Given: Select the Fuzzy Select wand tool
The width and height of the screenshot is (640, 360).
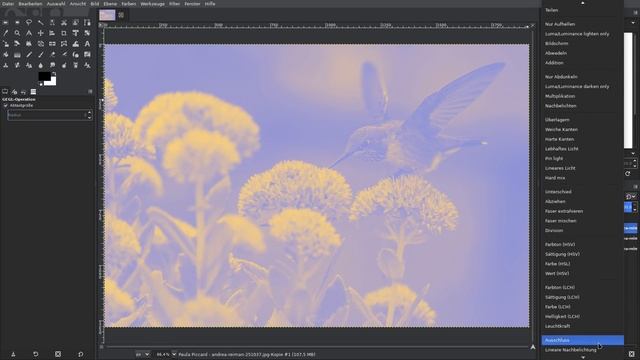Looking at the screenshot, I should tap(40, 22).
